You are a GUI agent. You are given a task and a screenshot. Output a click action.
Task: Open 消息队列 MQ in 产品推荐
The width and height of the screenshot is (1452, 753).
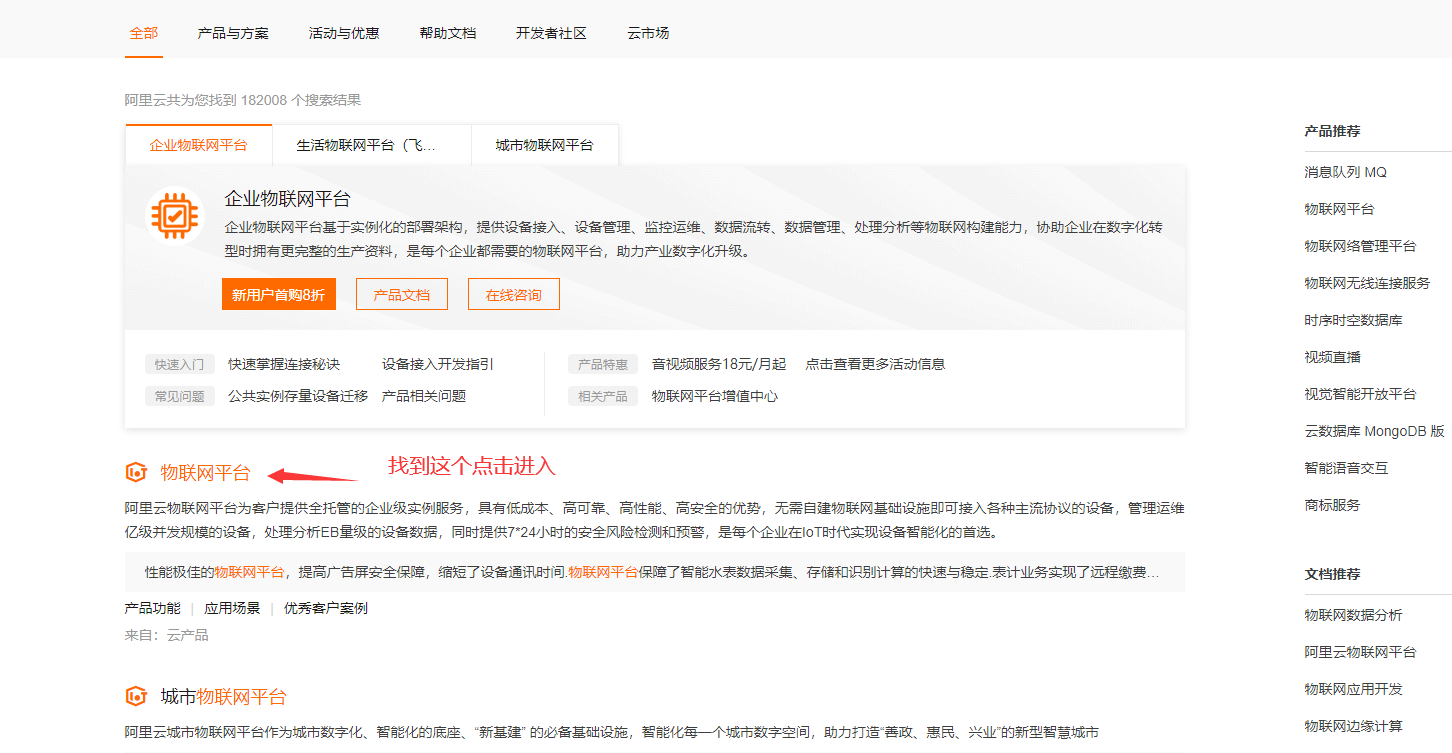[1346, 172]
